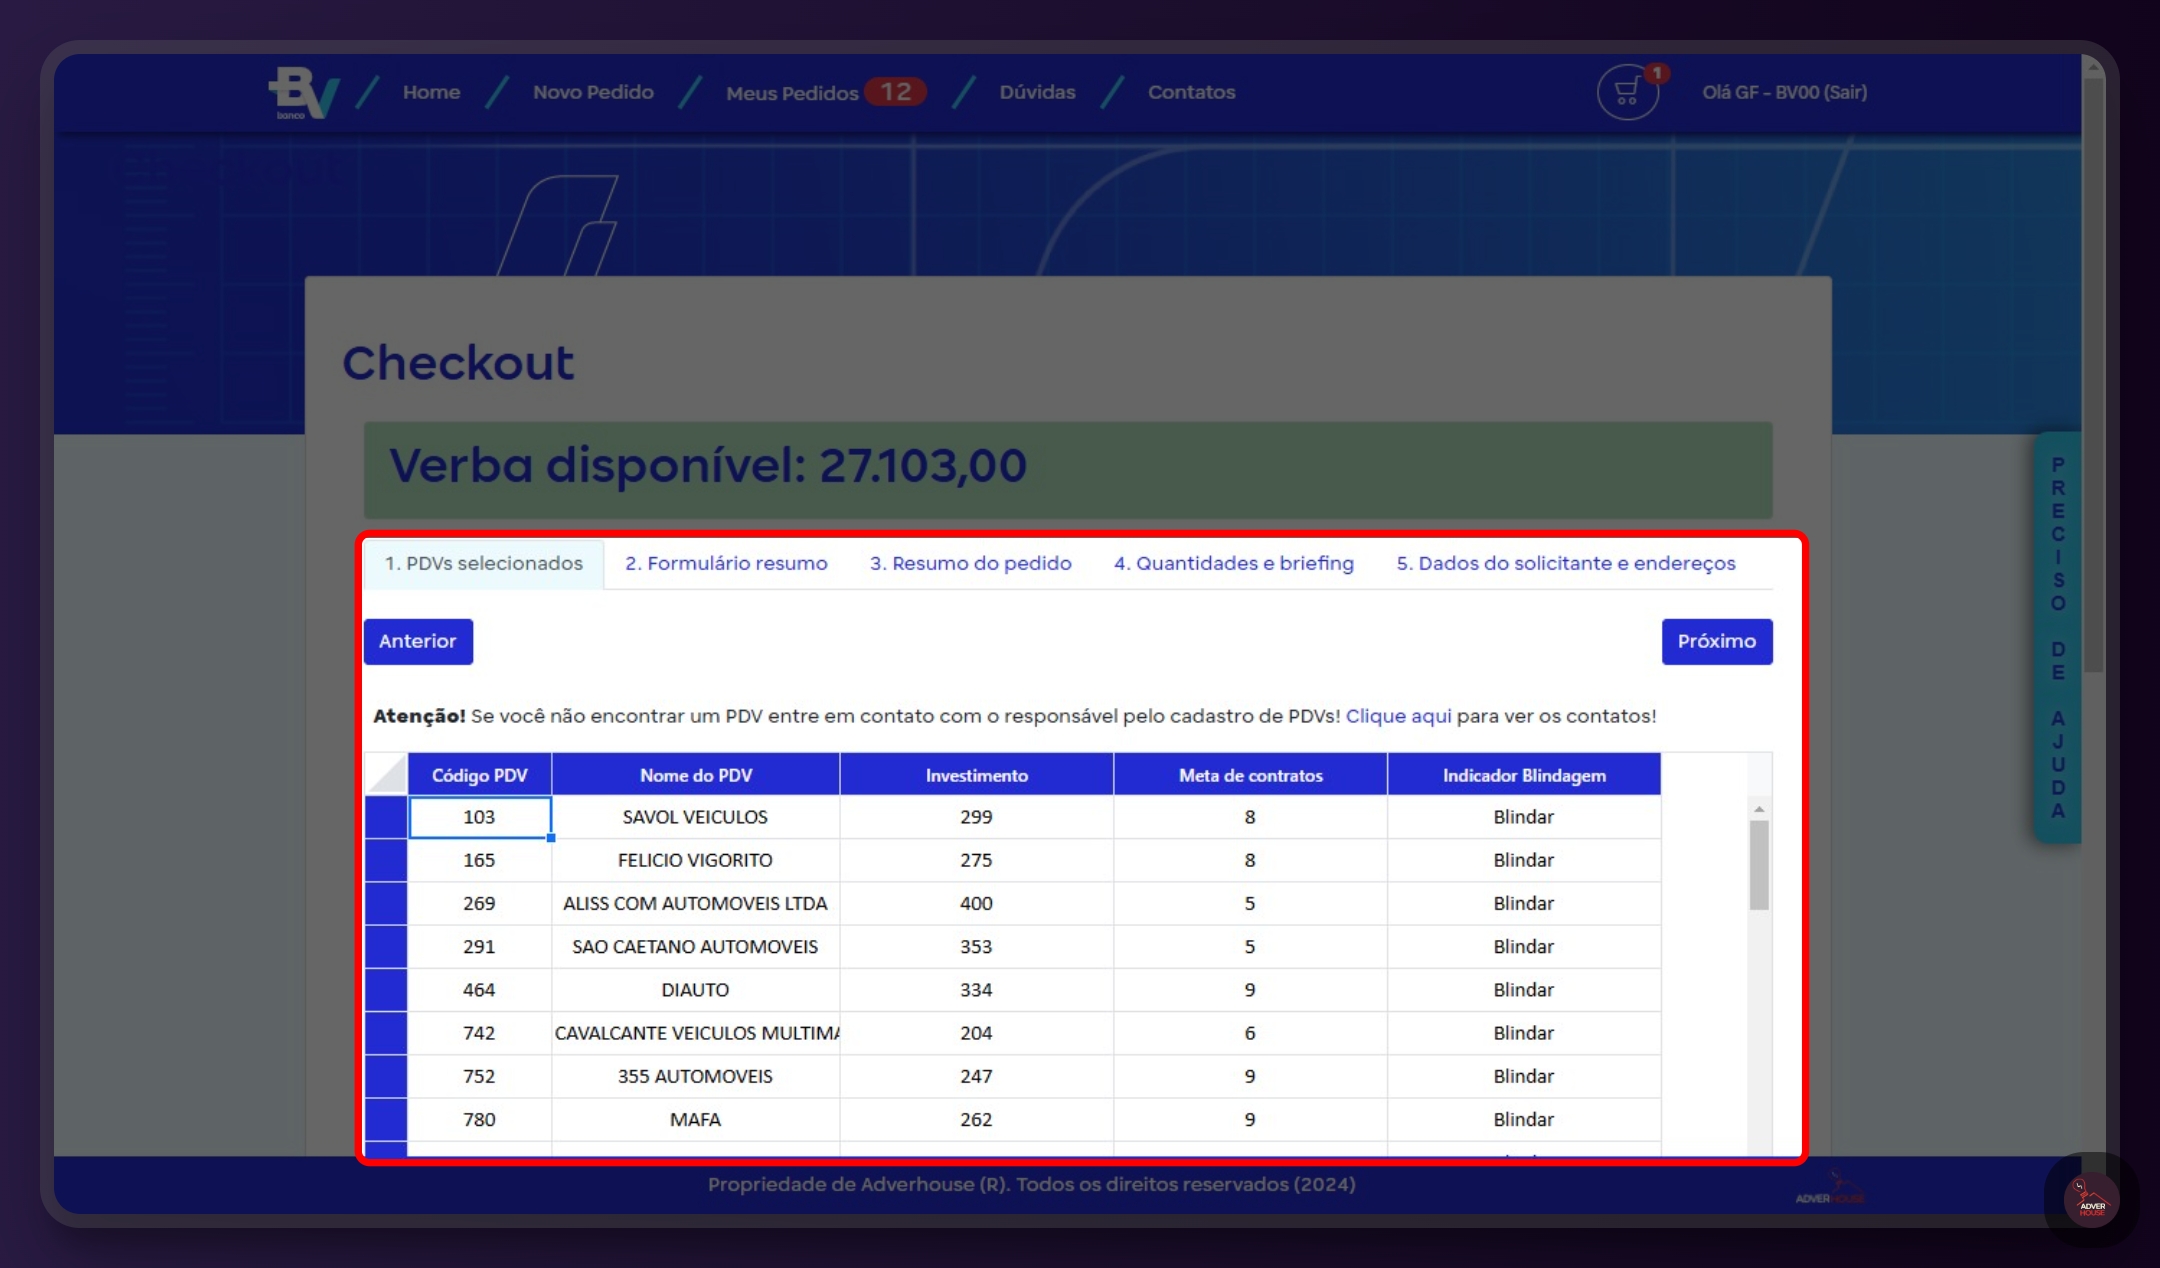Click the page scrollbar up arrow
This screenshot has width=2160, height=1268.
(2093, 68)
